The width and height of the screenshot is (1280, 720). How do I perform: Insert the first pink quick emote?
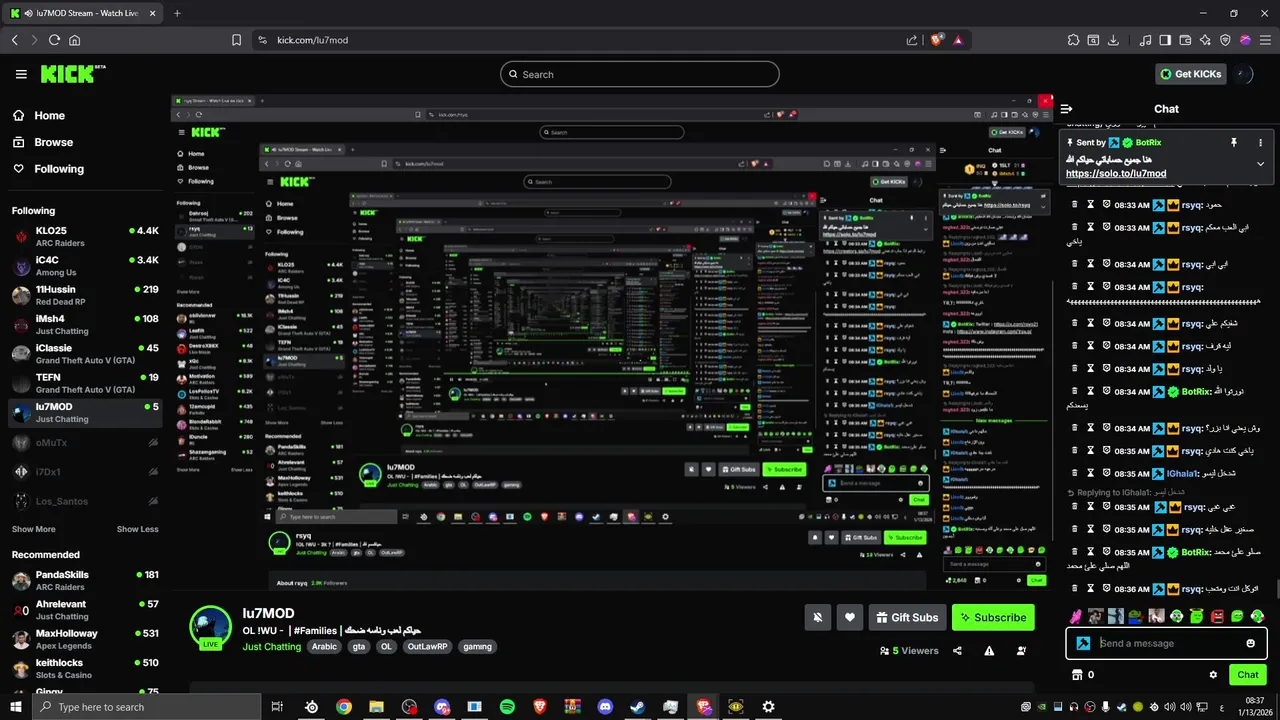pos(1076,616)
